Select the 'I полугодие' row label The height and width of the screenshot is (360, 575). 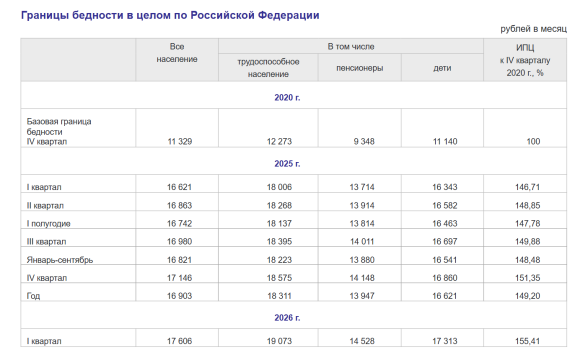pos(48,224)
